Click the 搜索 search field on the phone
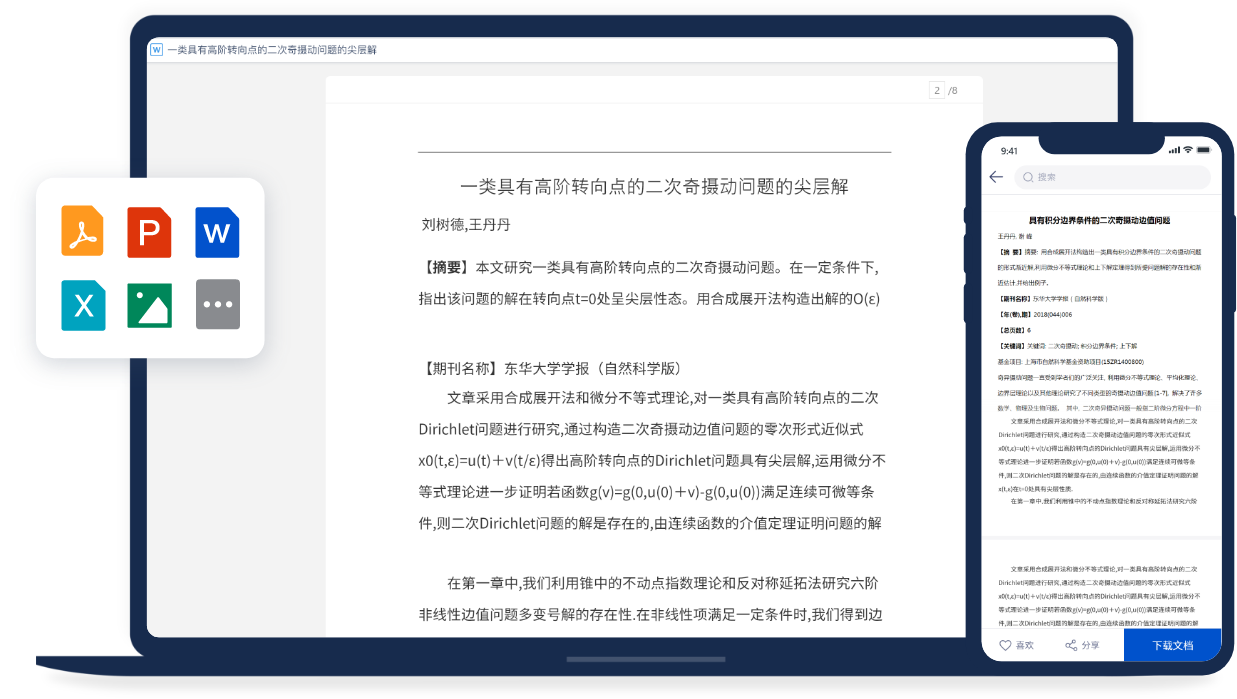This screenshot has height=699, width=1237. (x=1120, y=177)
